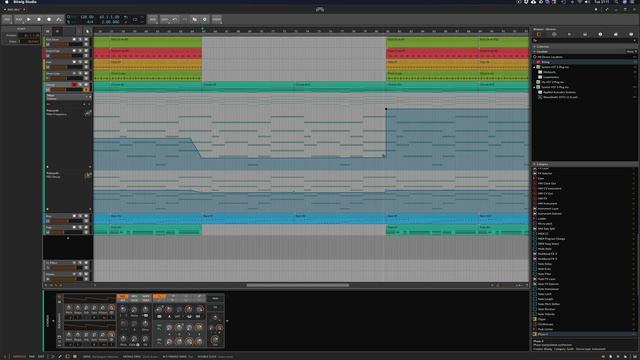Click the playhead marker on timeline ruler

tap(202, 30)
